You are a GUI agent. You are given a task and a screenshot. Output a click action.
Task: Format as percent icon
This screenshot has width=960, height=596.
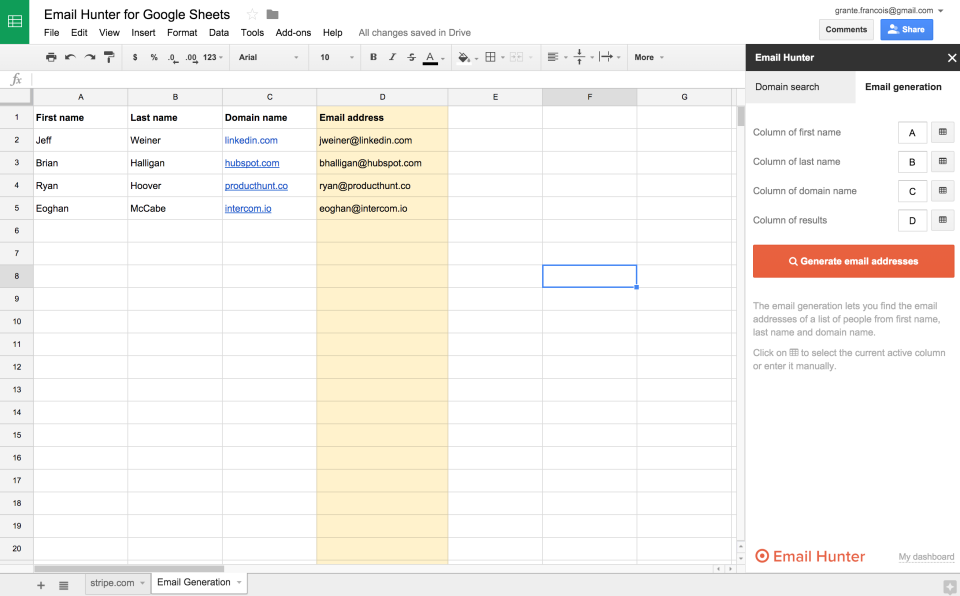click(x=154, y=57)
